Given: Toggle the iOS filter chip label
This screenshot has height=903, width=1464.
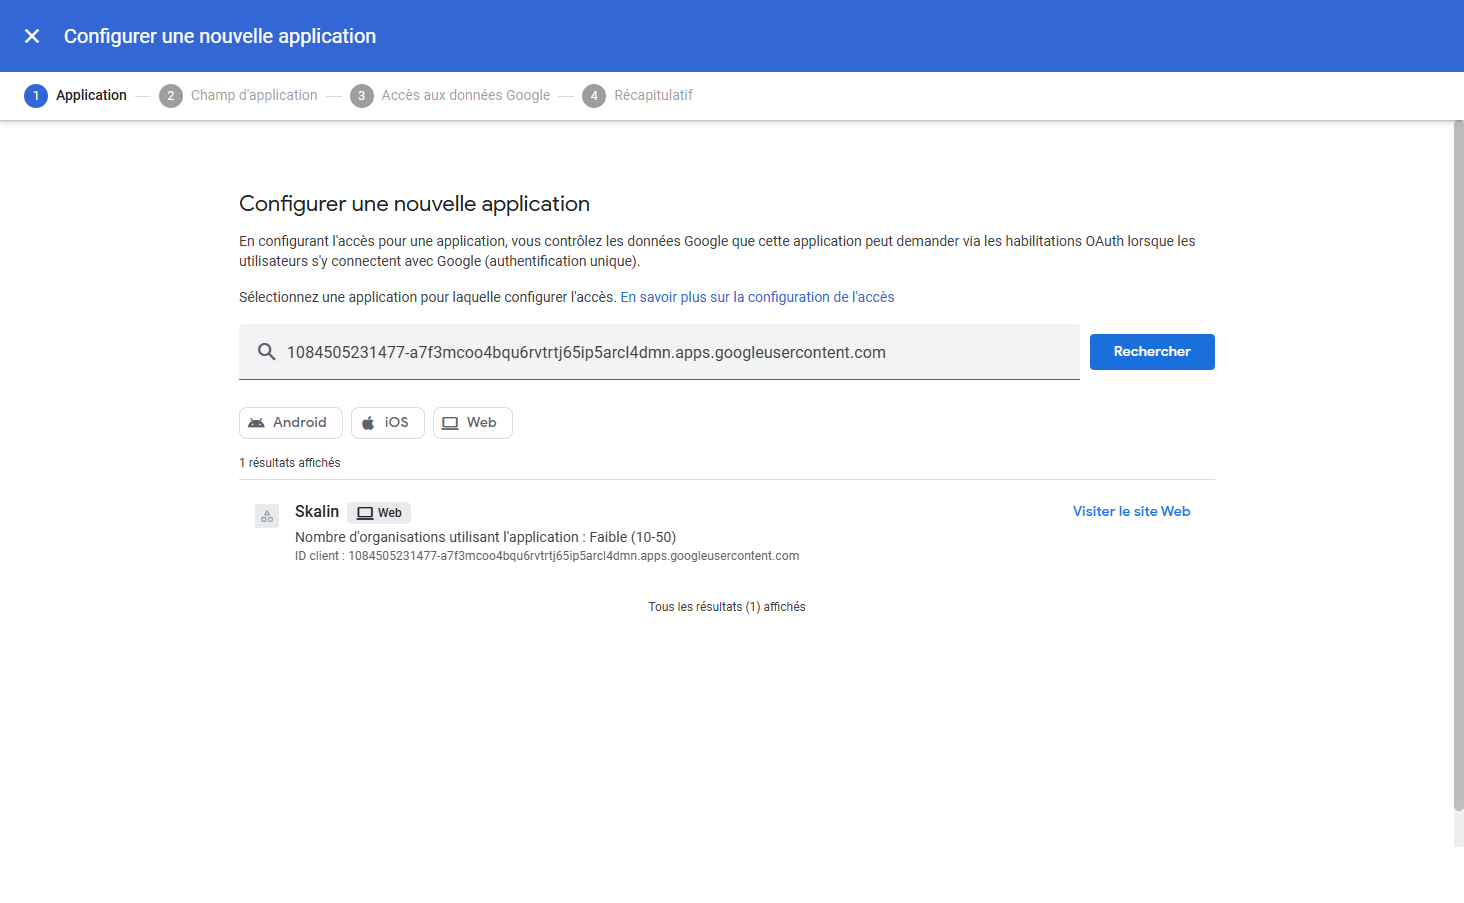Looking at the screenshot, I should click(x=397, y=423).
